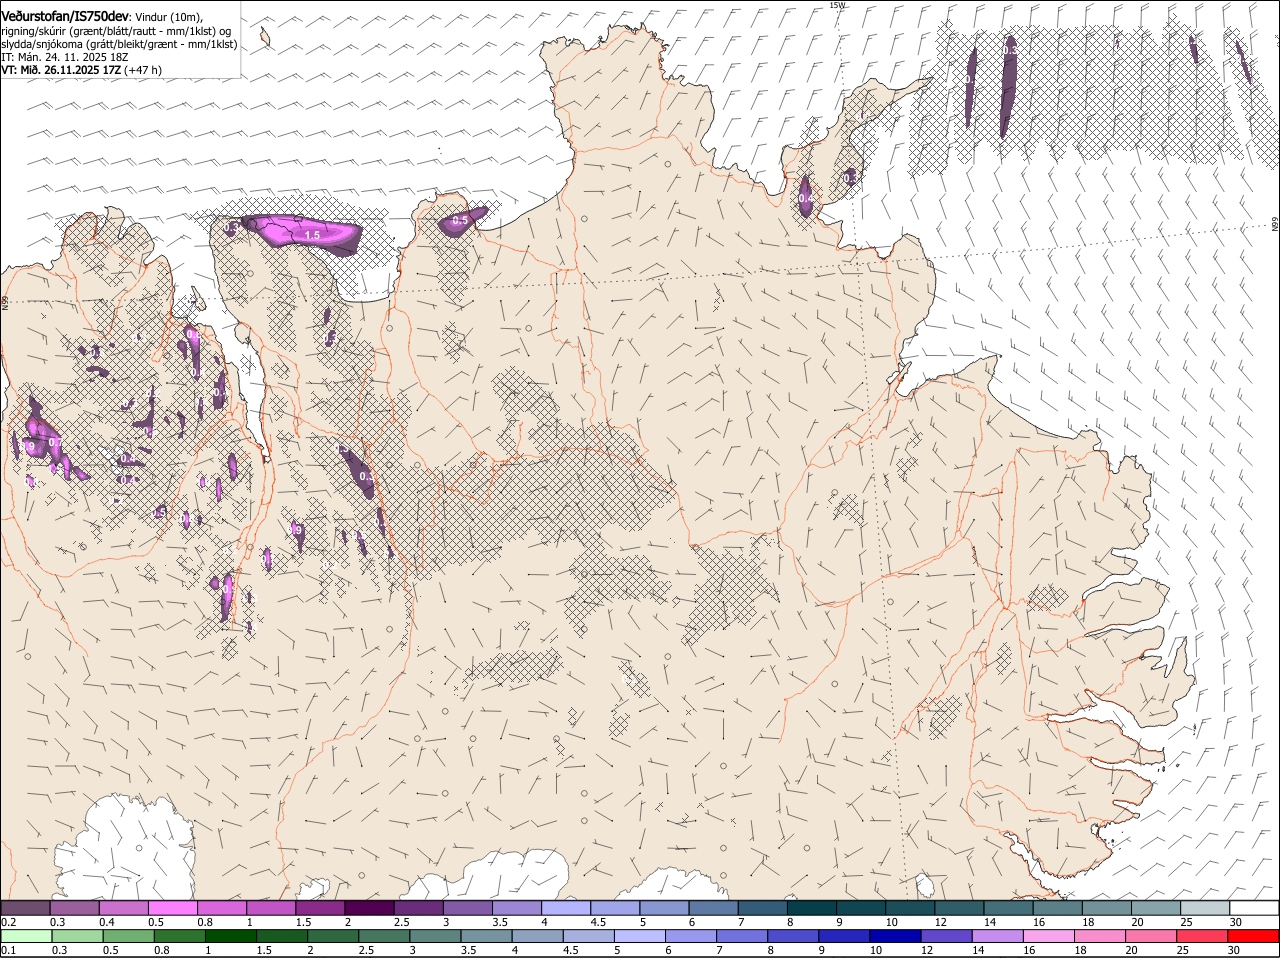Screen dimensions: 1280x958
Task: Click the 'Vindur (10m)' label in header
Action: tap(169, 18)
